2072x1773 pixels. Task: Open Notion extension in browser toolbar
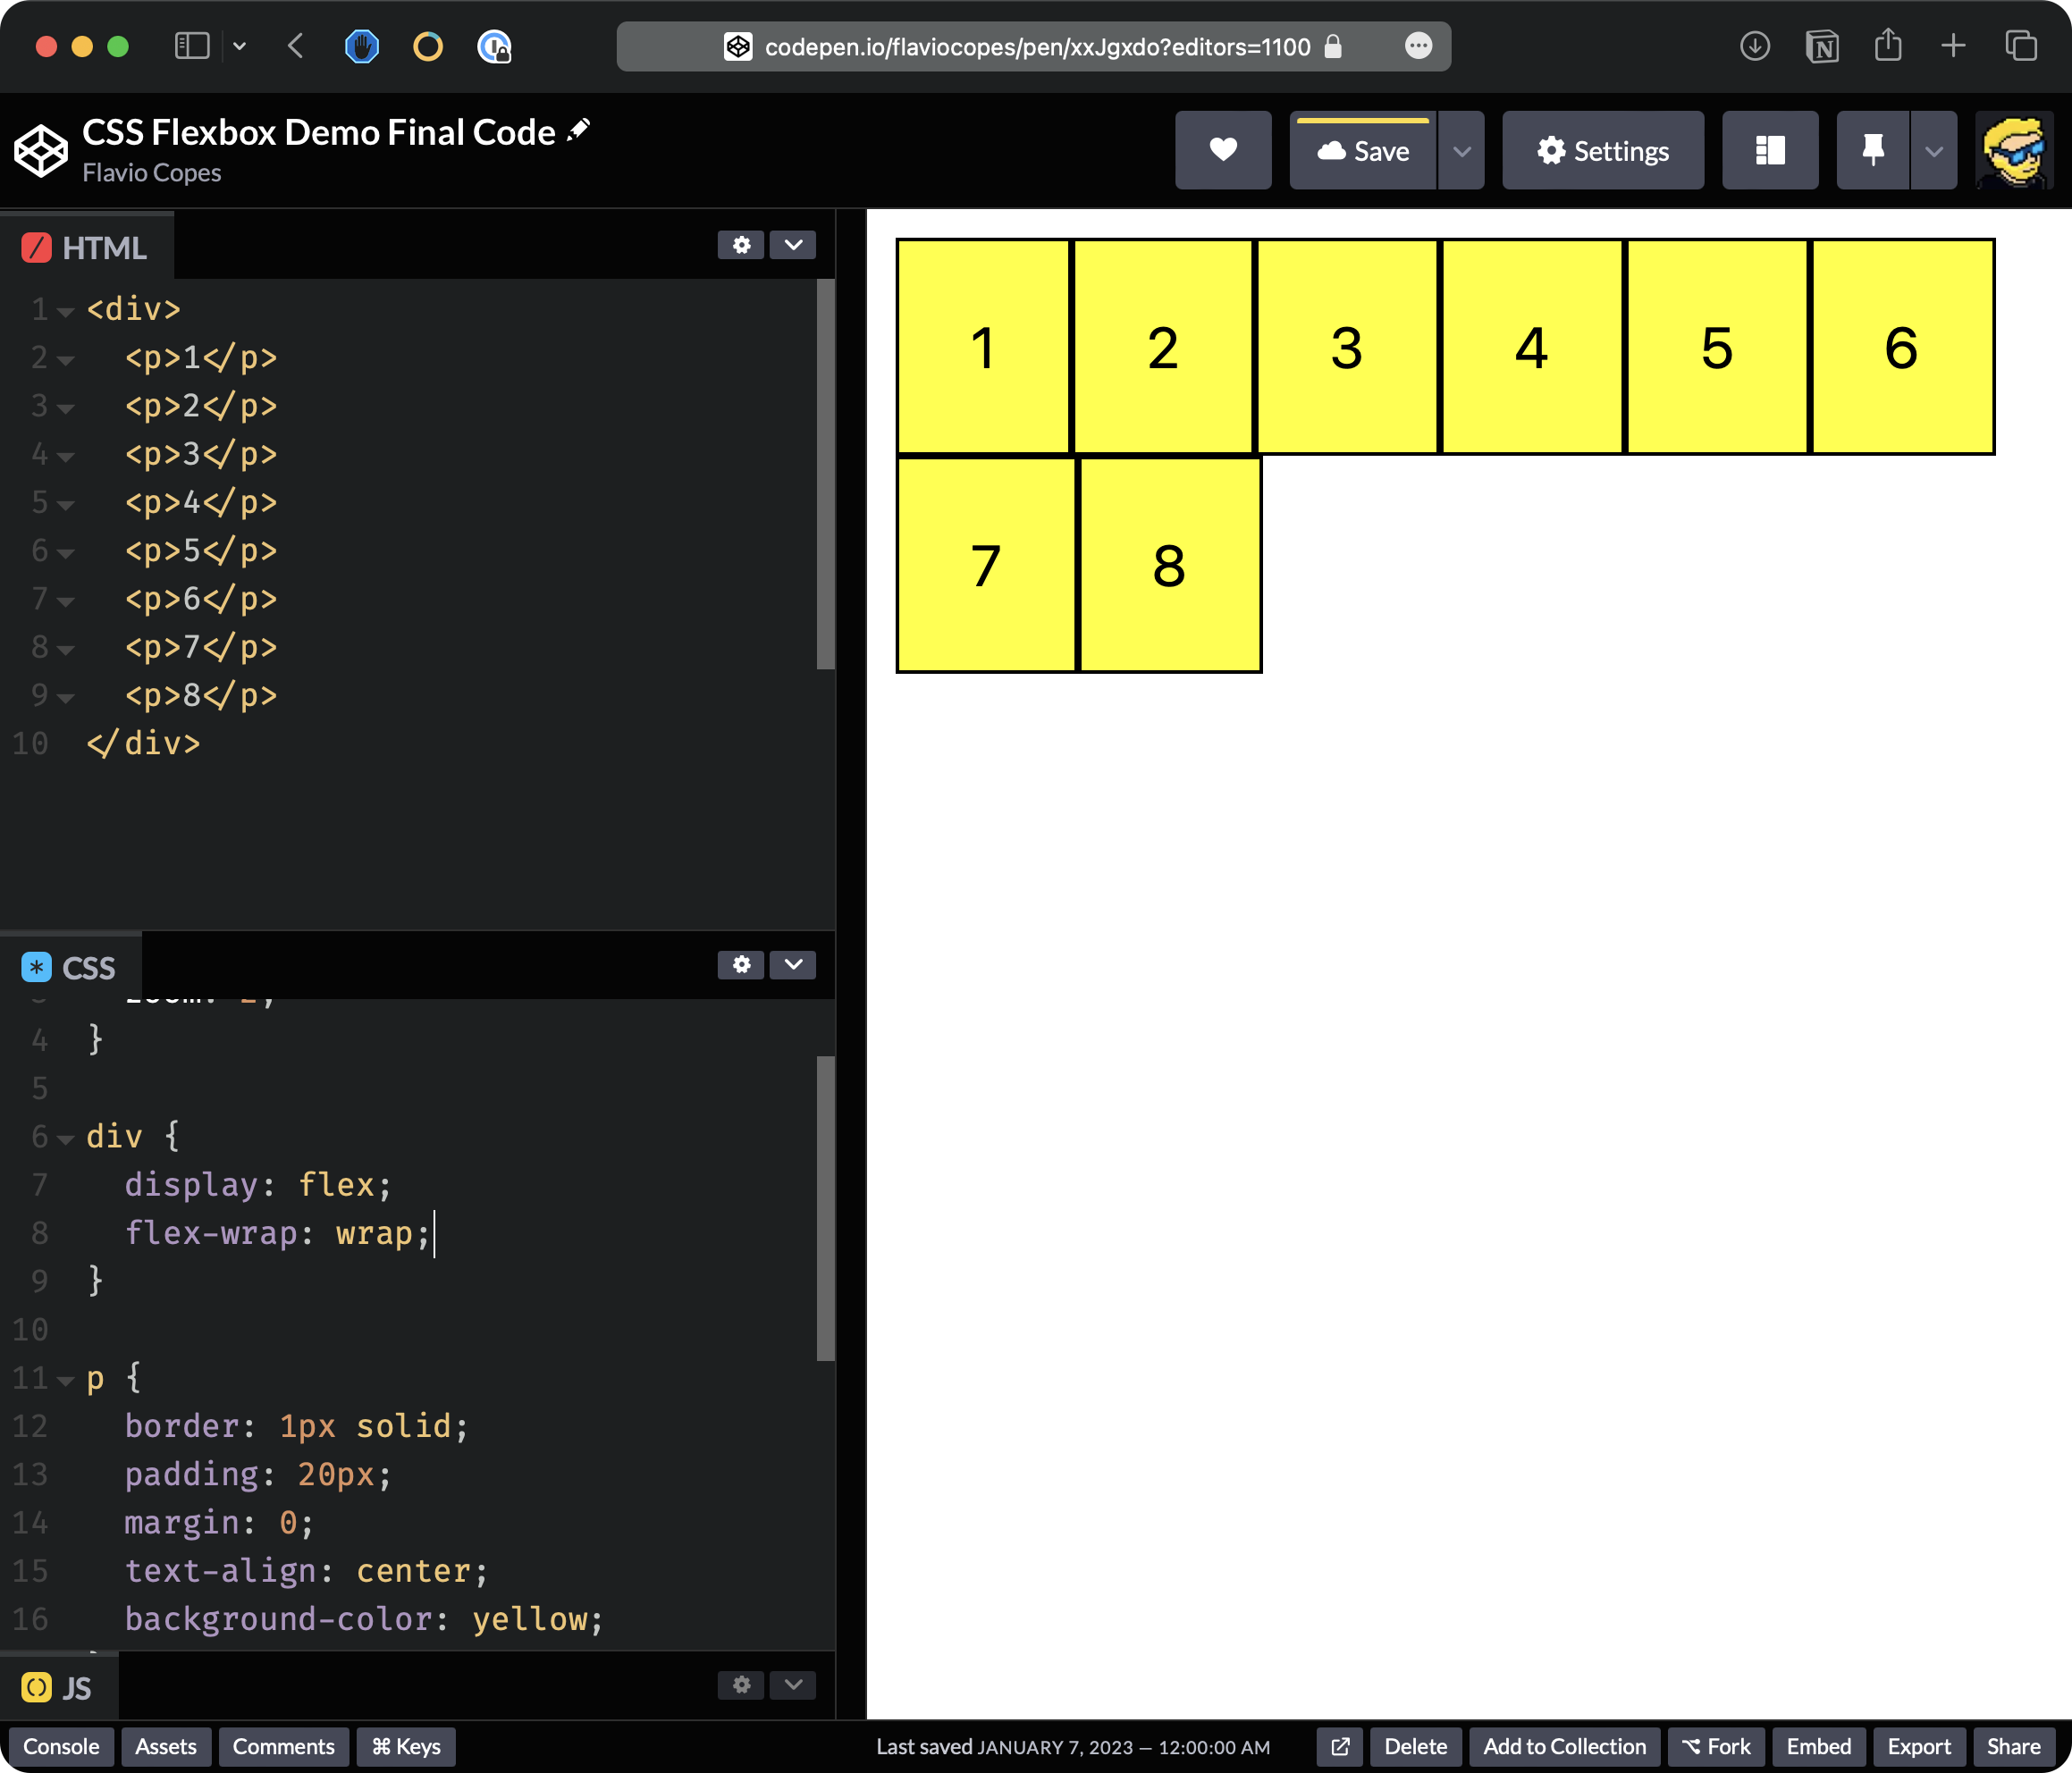point(1821,46)
